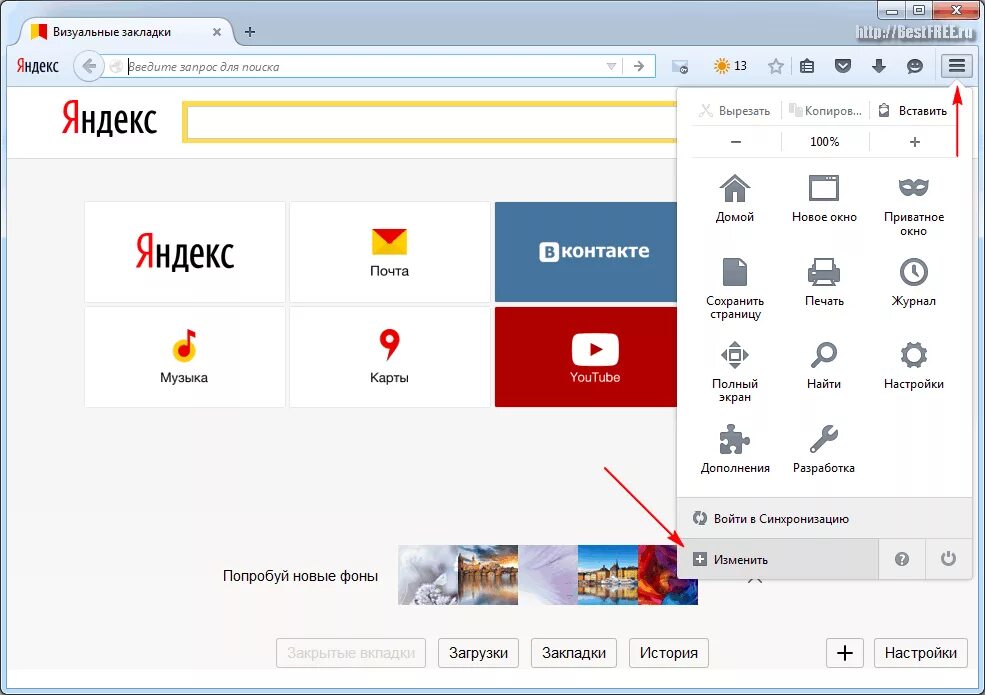
Task: Click the История button
Action: 668,653
